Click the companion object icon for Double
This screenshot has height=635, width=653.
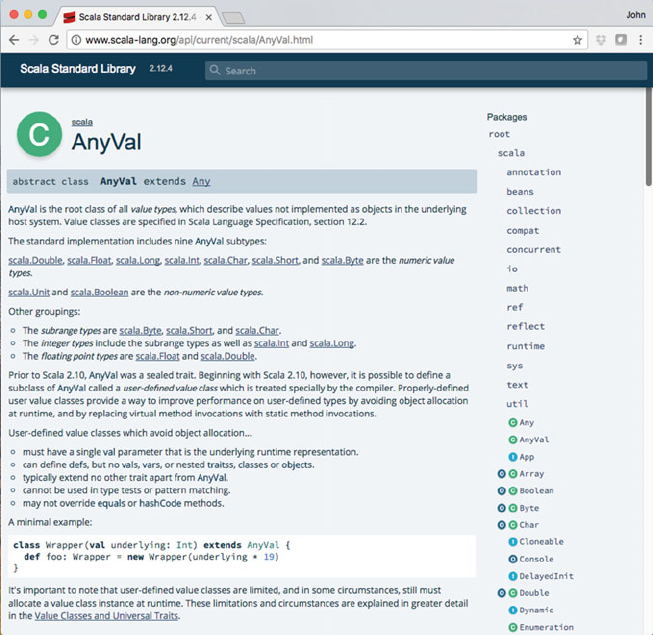click(x=502, y=593)
